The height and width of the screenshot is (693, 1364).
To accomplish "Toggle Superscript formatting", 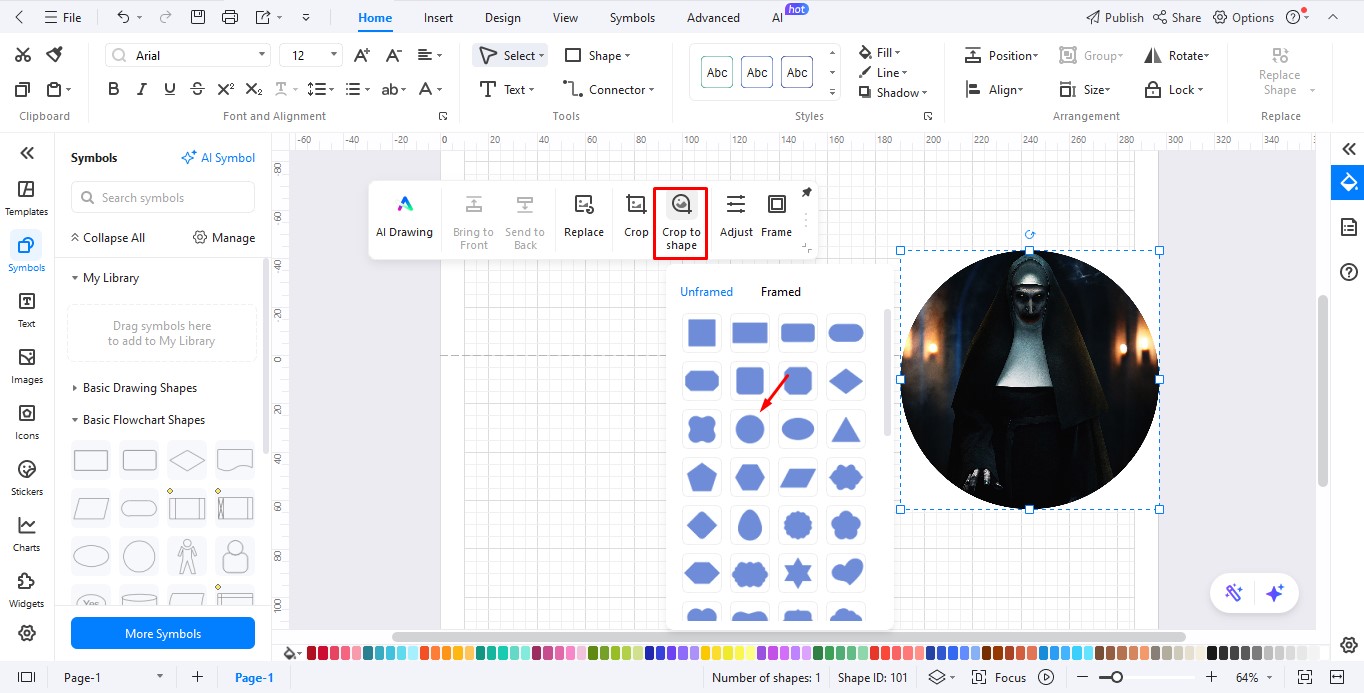I will click(x=226, y=89).
